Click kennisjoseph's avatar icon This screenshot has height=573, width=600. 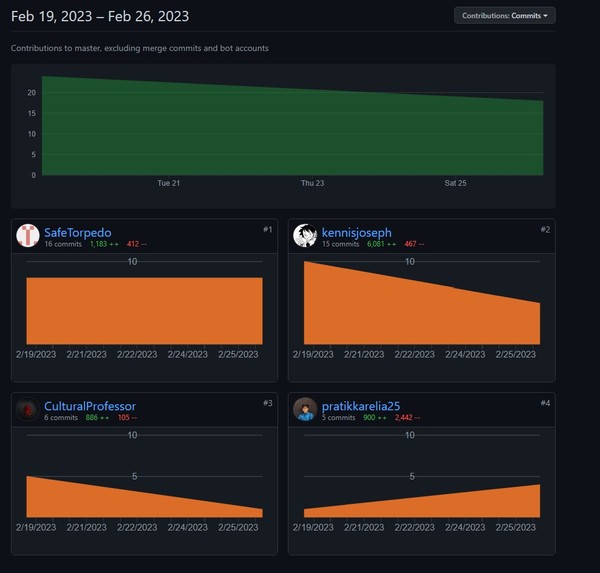tap(305, 235)
